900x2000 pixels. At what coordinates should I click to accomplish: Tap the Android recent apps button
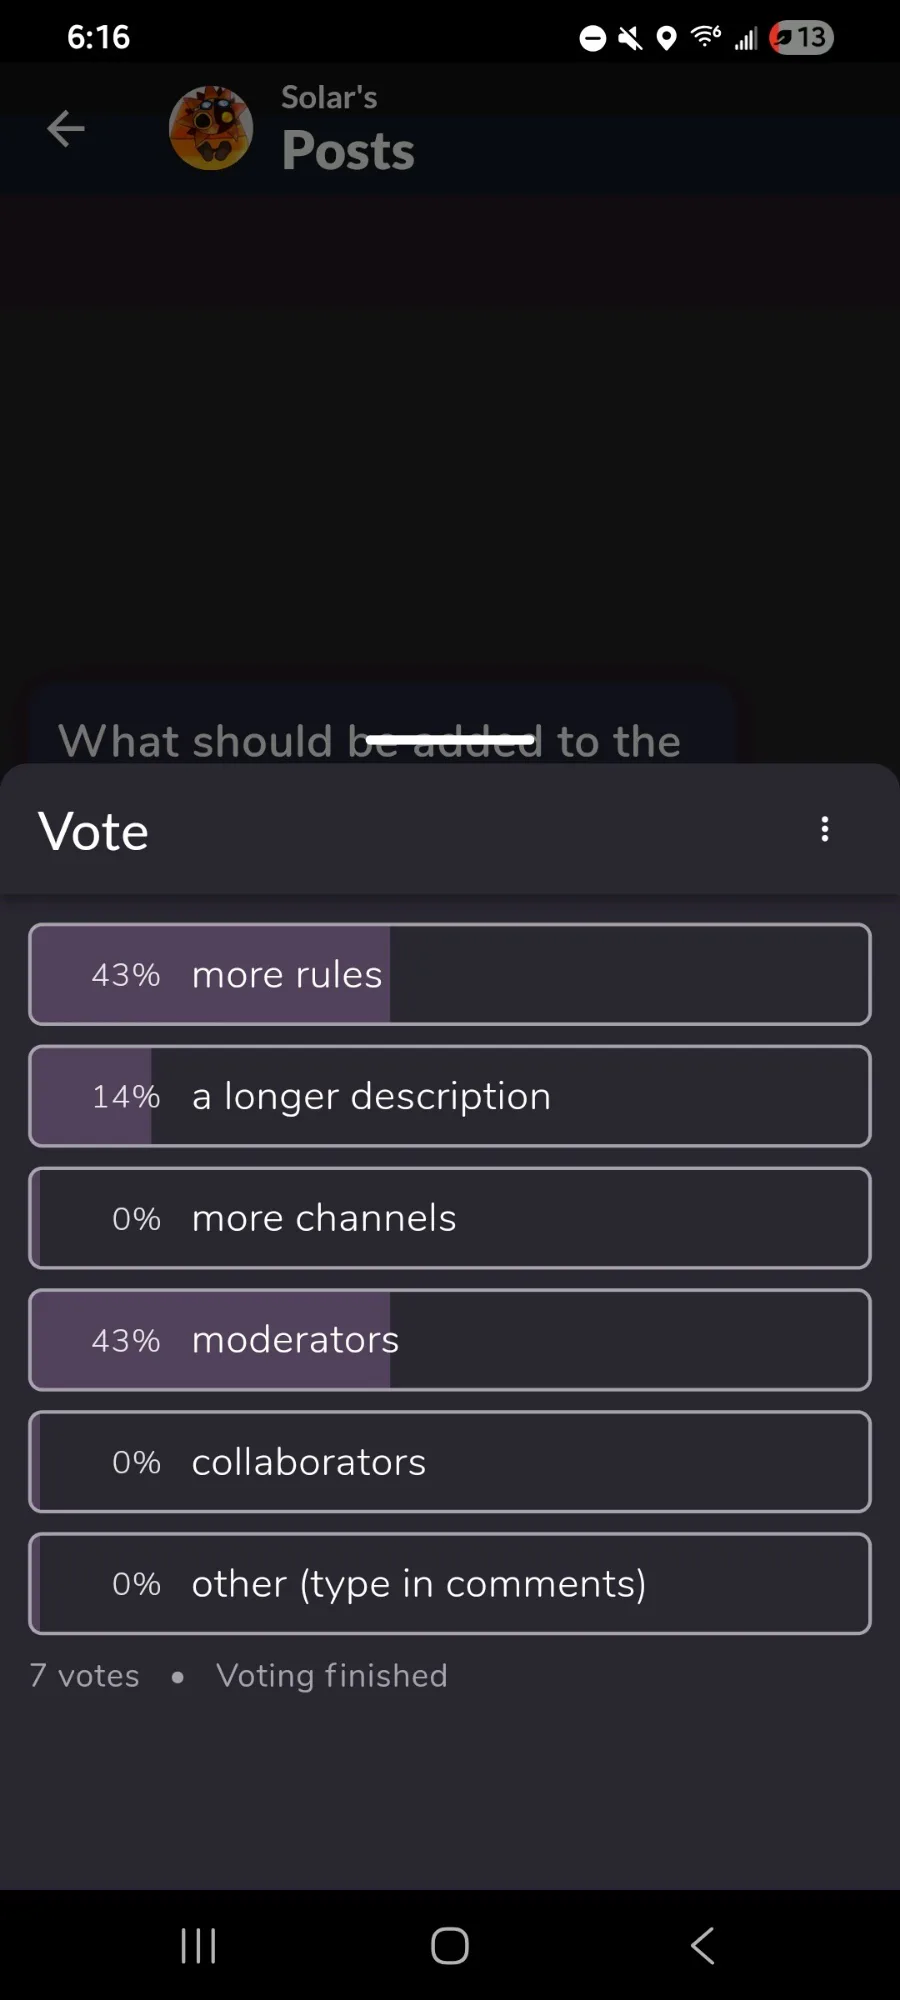198,1946
